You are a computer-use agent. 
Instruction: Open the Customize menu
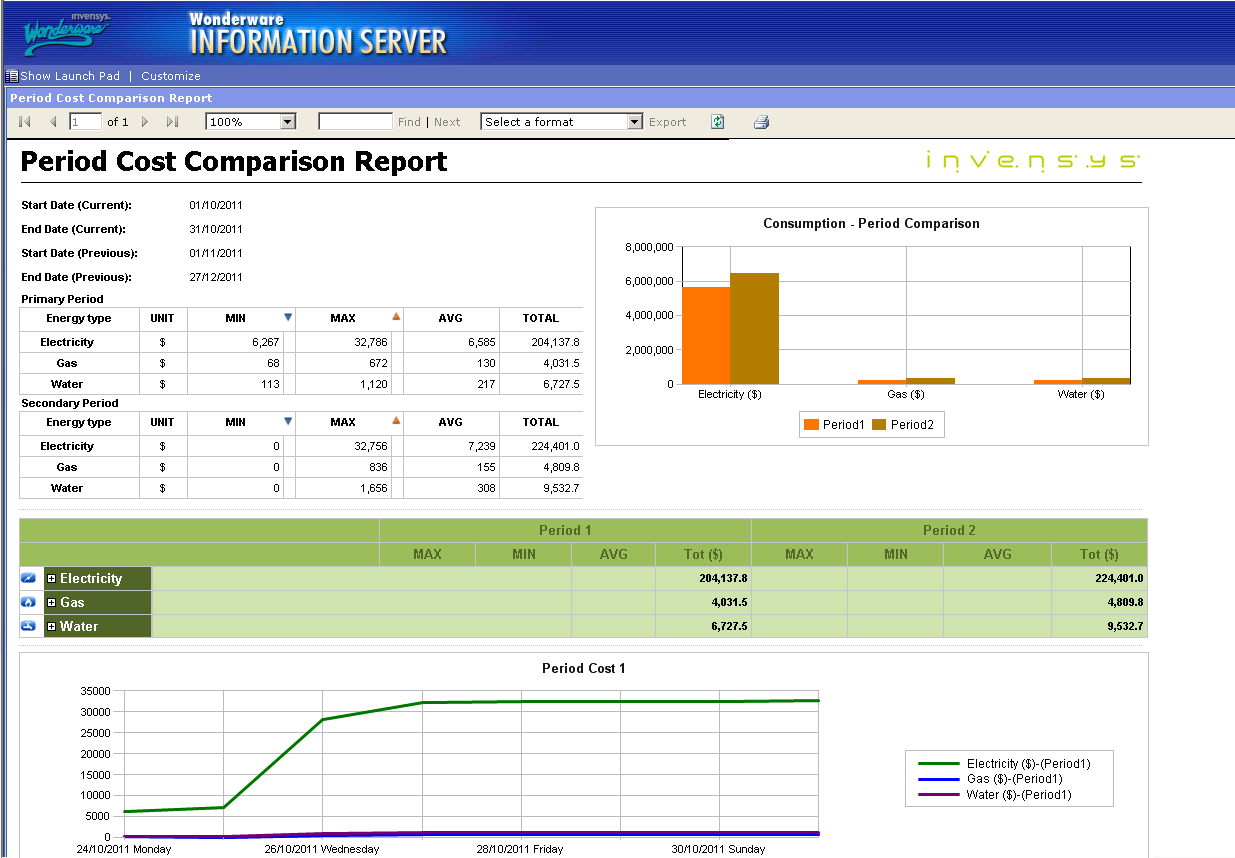[x=170, y=75]
